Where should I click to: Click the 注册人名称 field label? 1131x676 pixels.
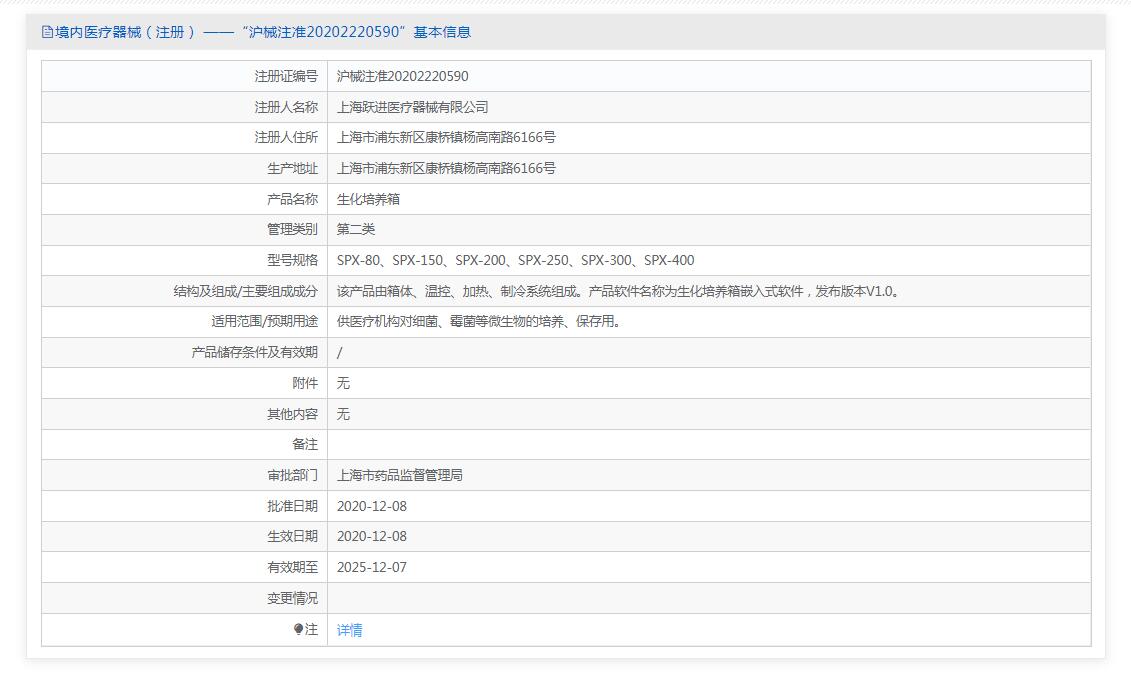pyautogui.click(x=286, y=107)
